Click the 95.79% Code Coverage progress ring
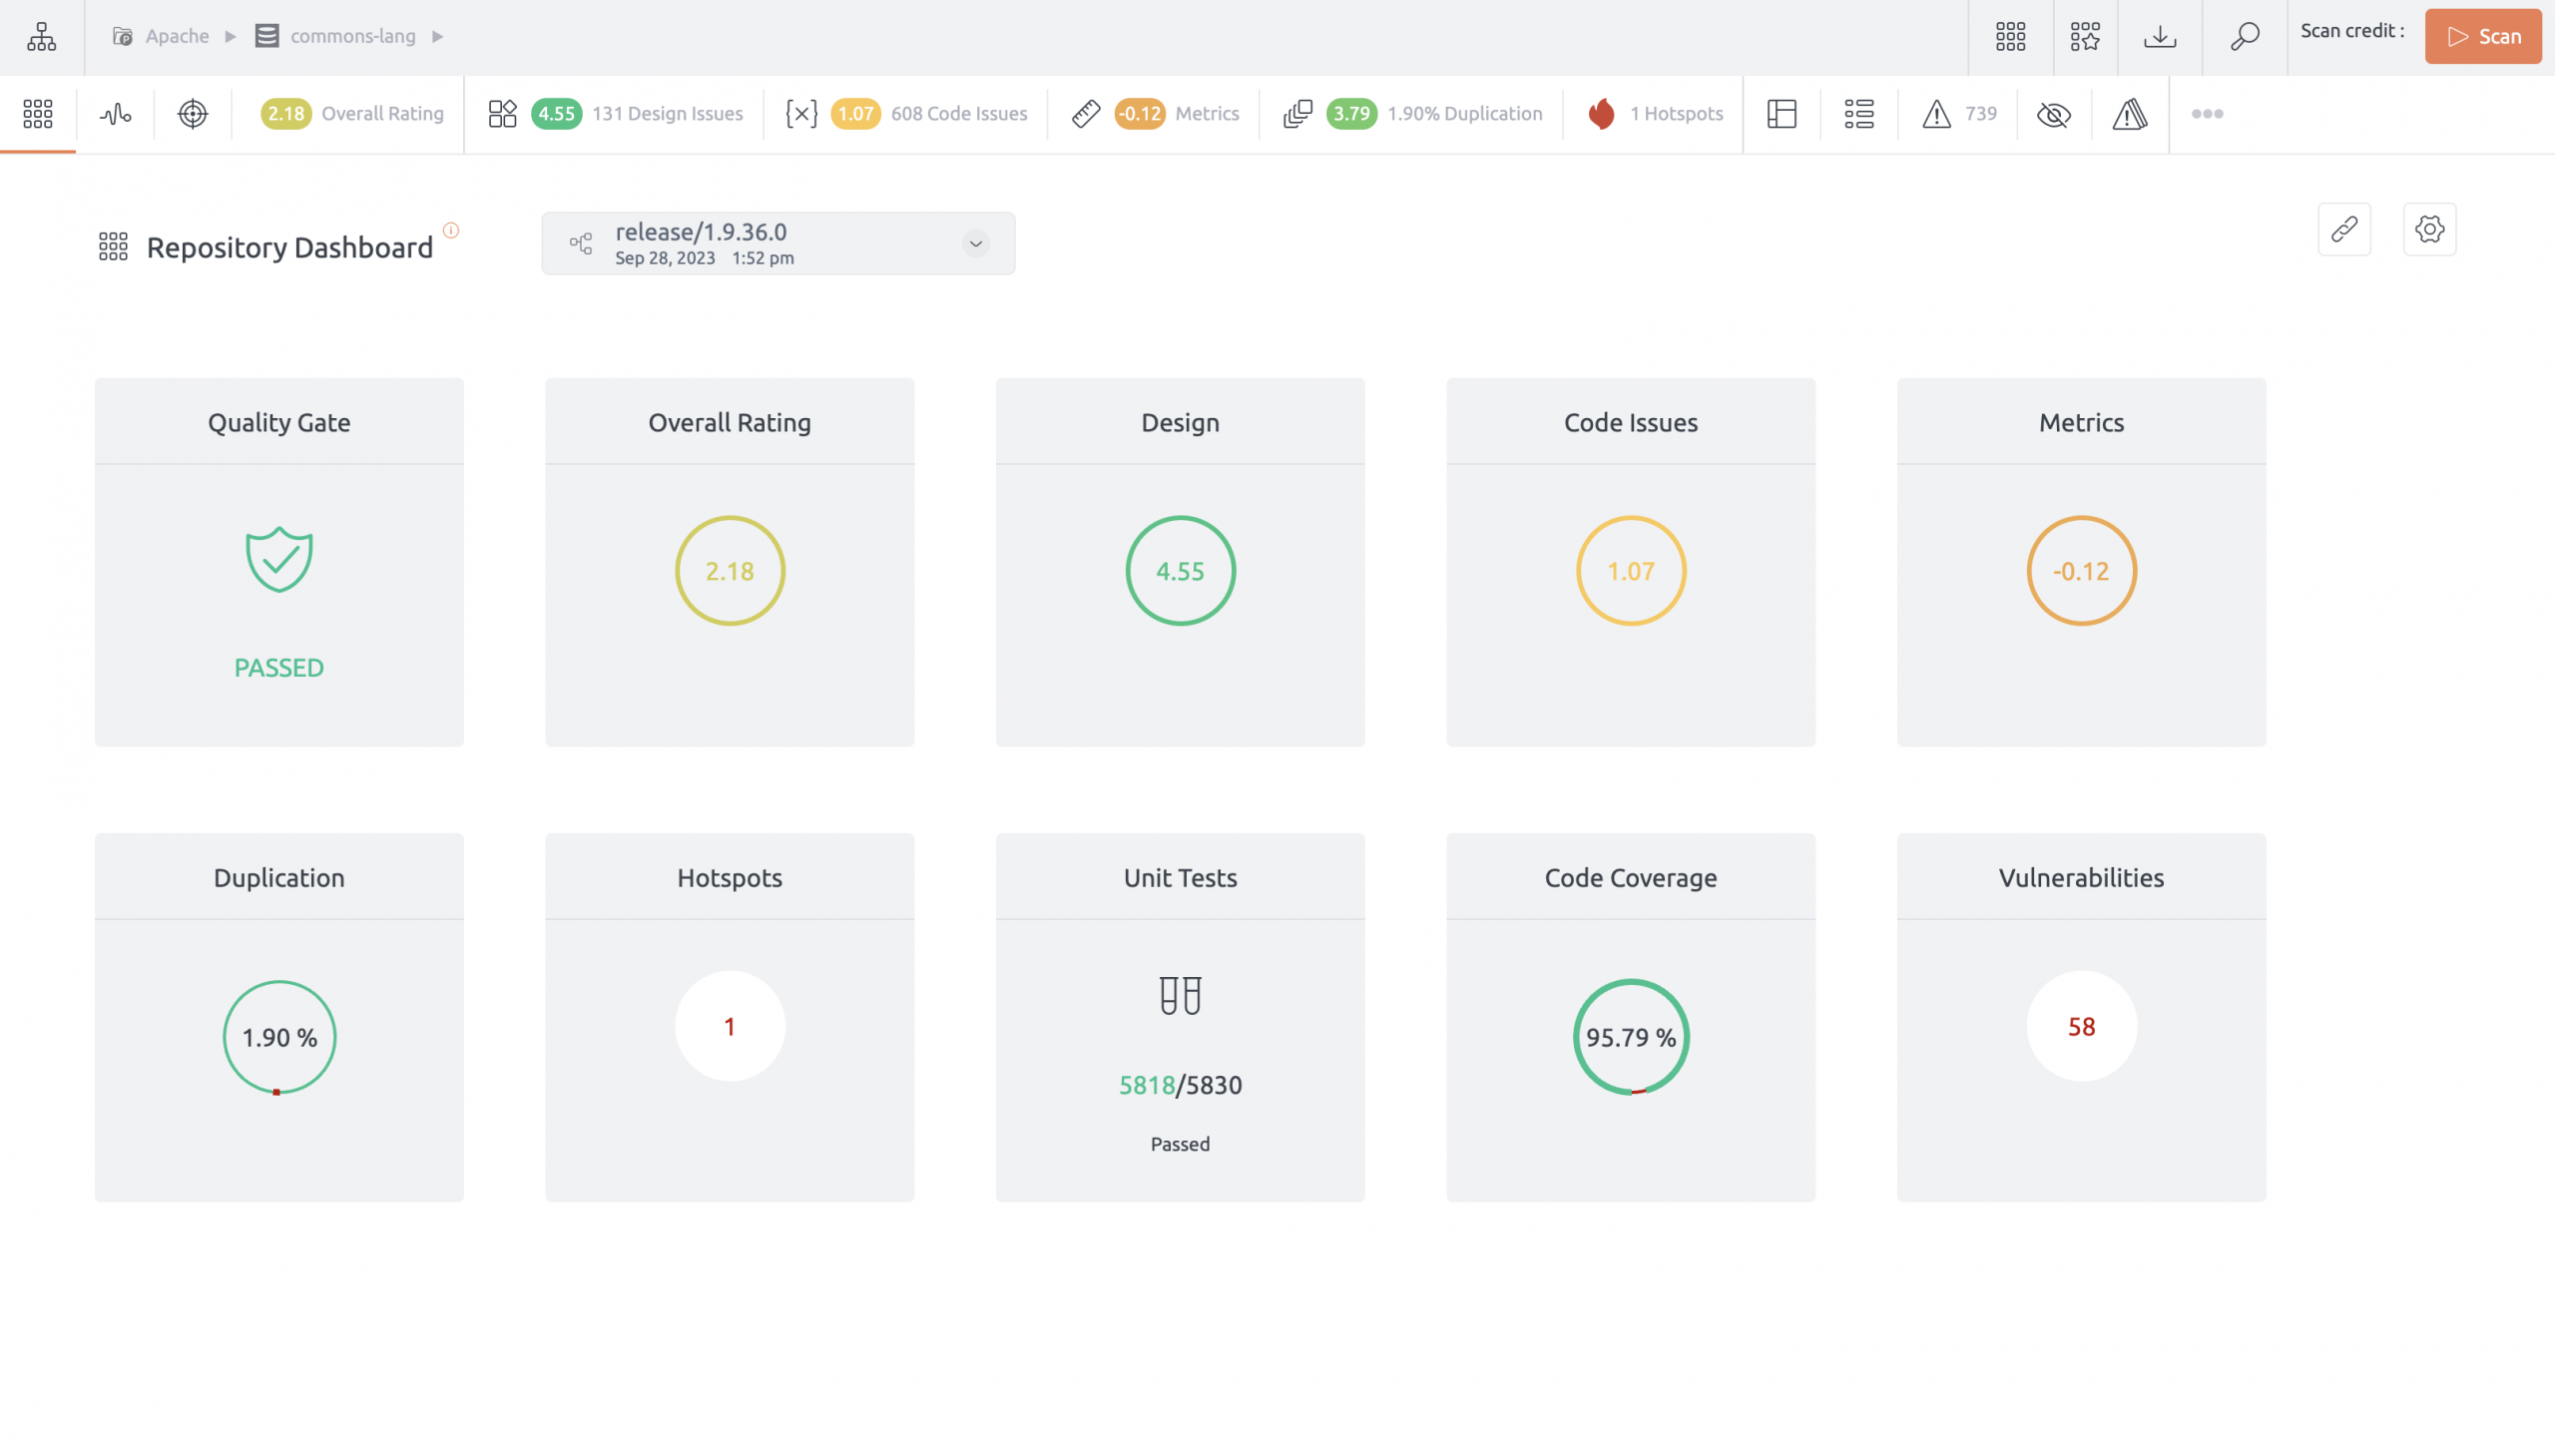This screenshot has height=1456, width=2555. point(1630,1037)
